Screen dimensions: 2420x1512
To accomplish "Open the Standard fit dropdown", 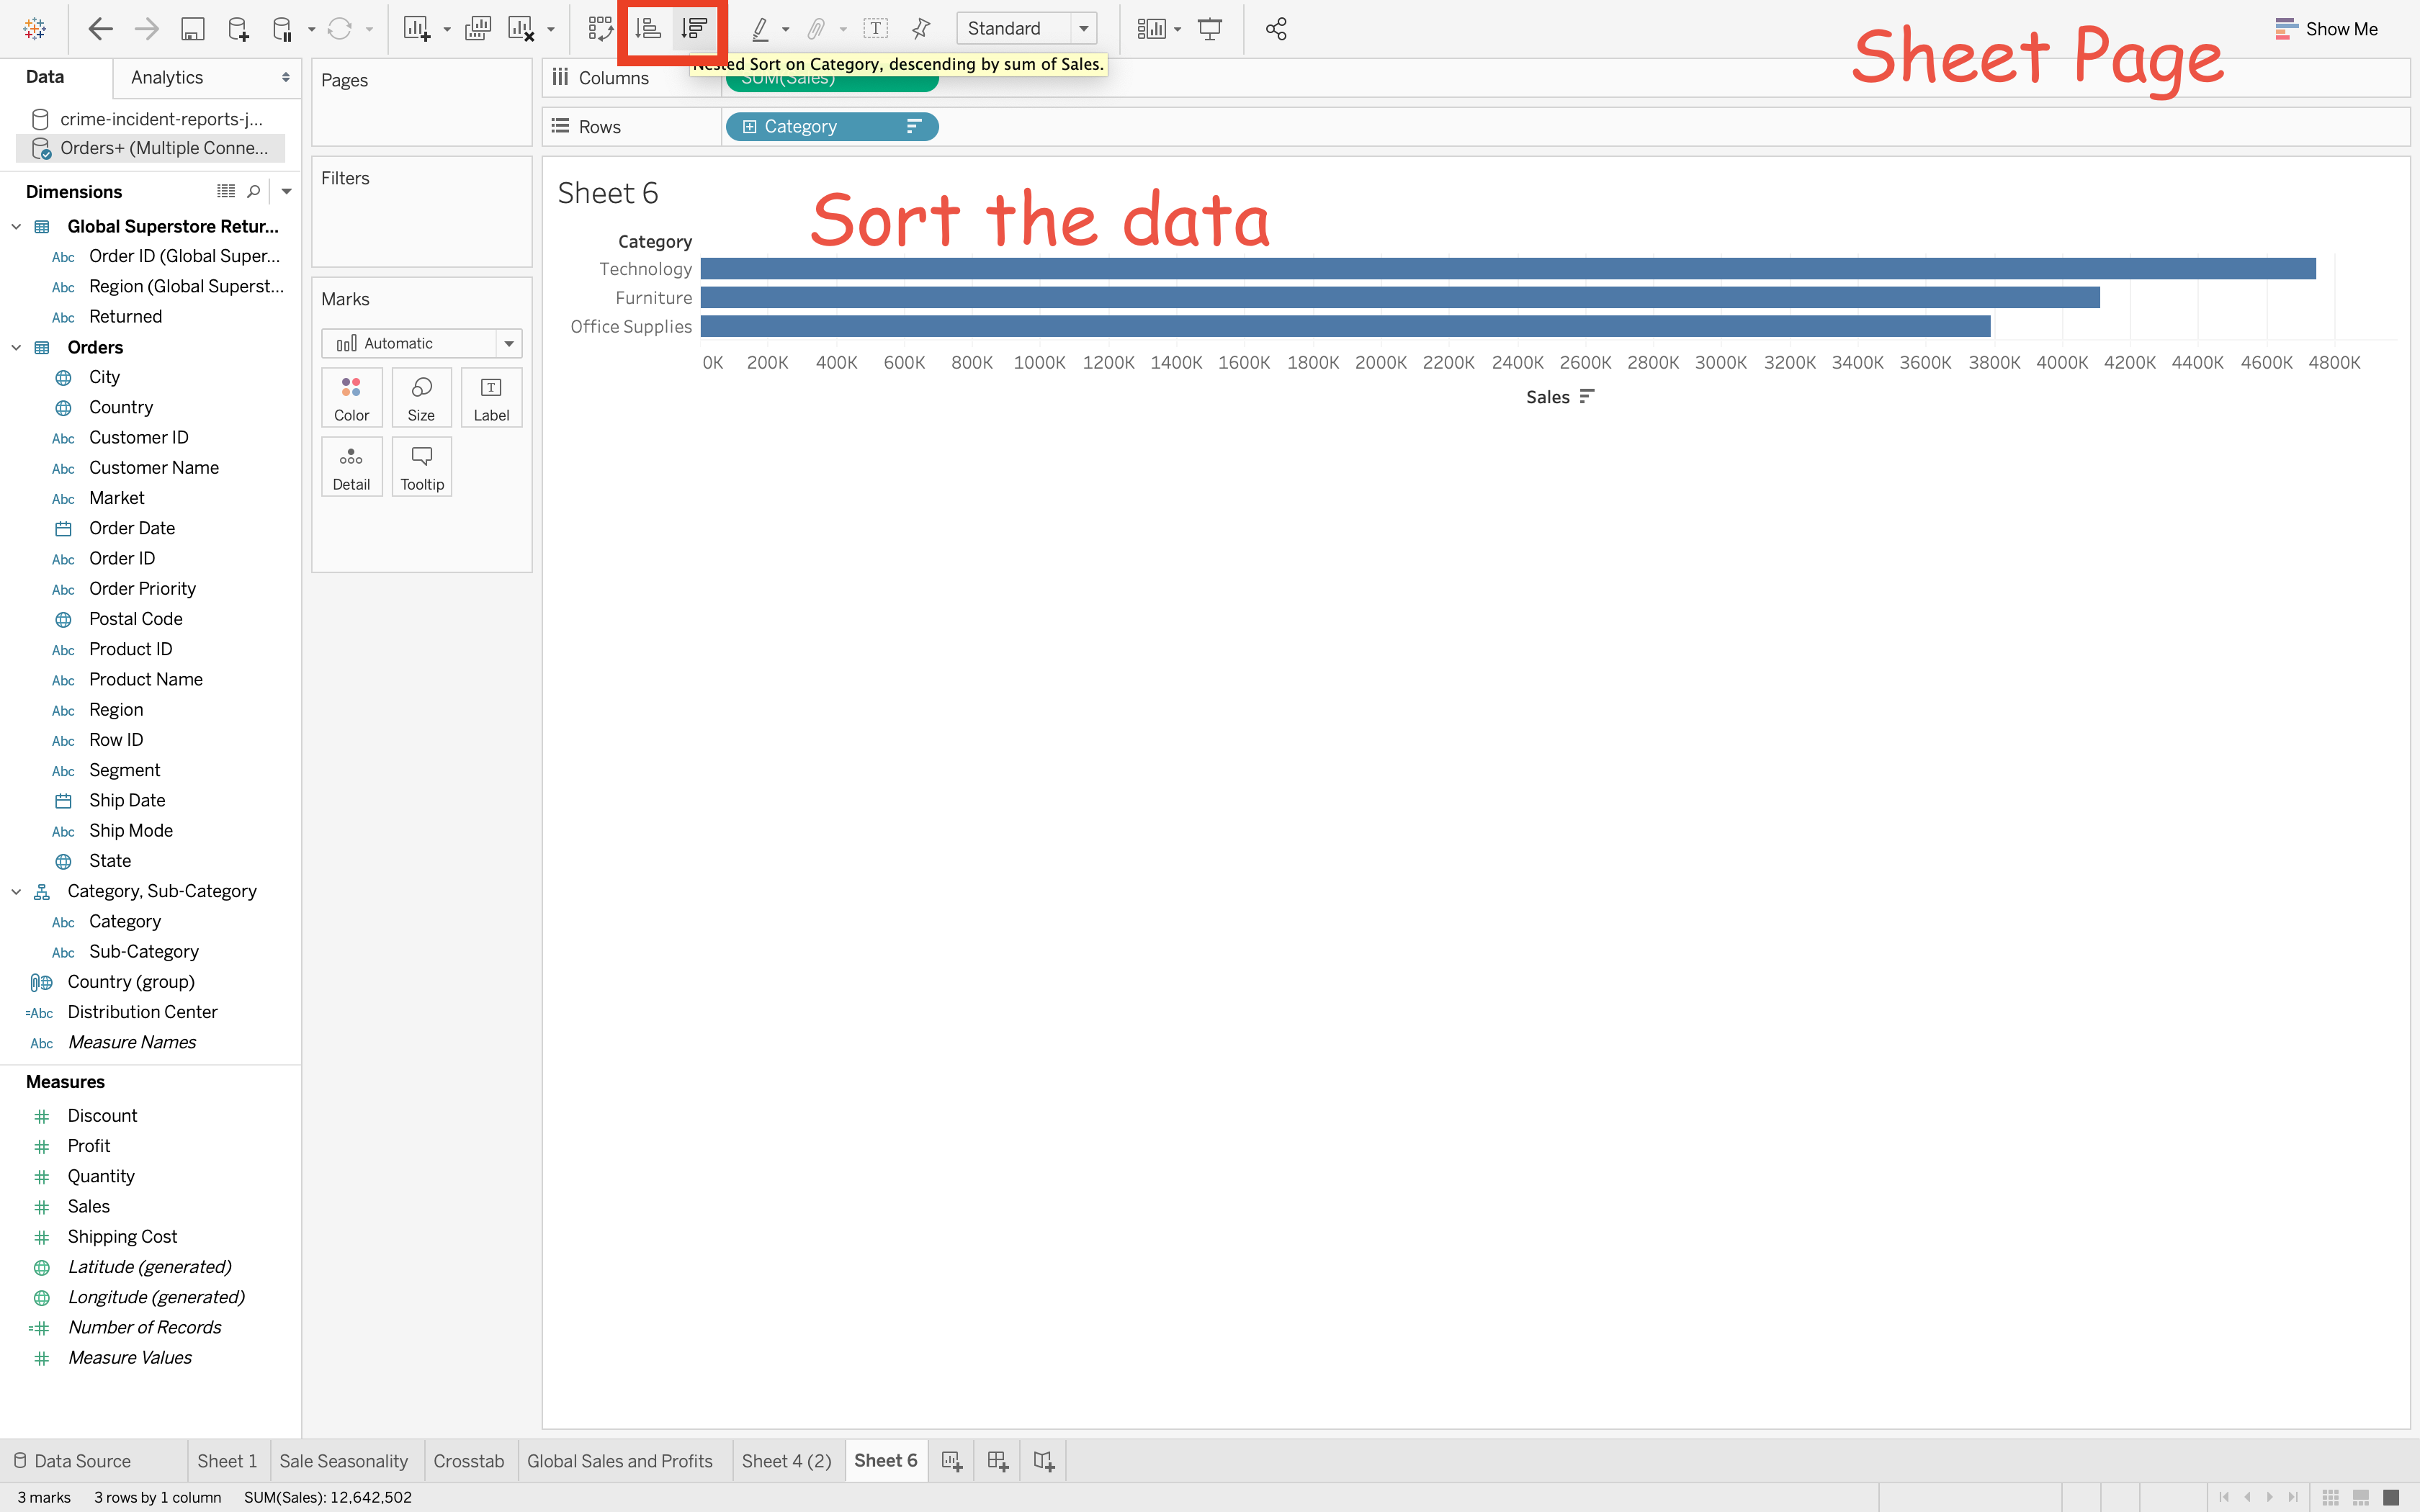I will point(1084,29).
